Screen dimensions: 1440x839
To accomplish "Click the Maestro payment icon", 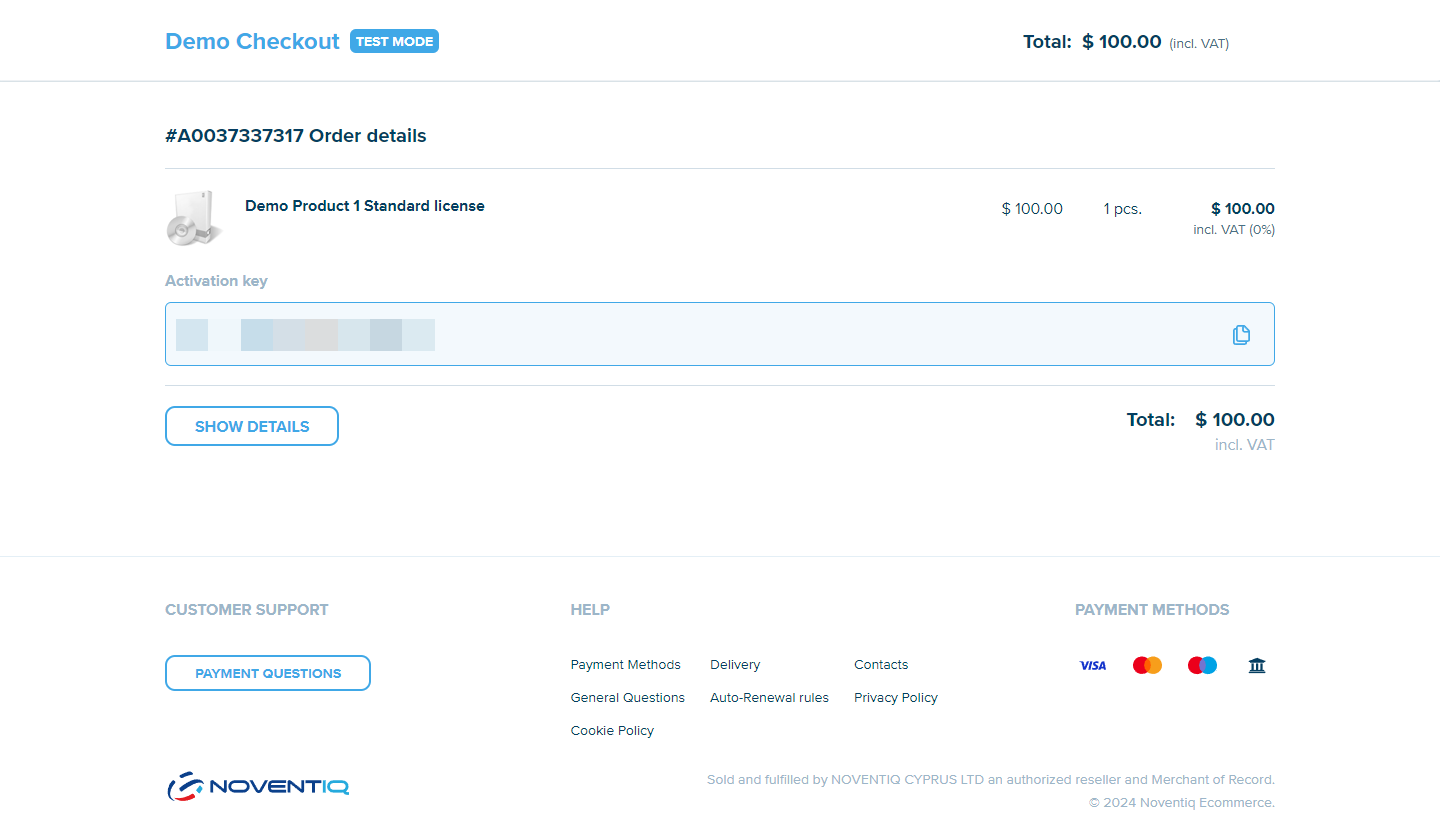I will tap(1202, 665).
